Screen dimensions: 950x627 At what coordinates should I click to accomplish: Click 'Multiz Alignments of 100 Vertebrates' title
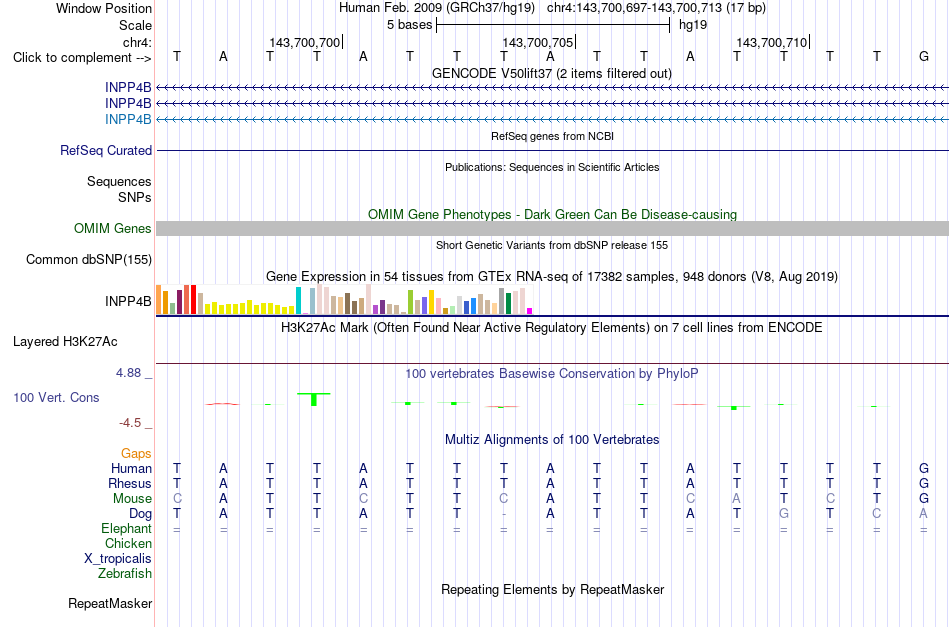pos(552,440)
